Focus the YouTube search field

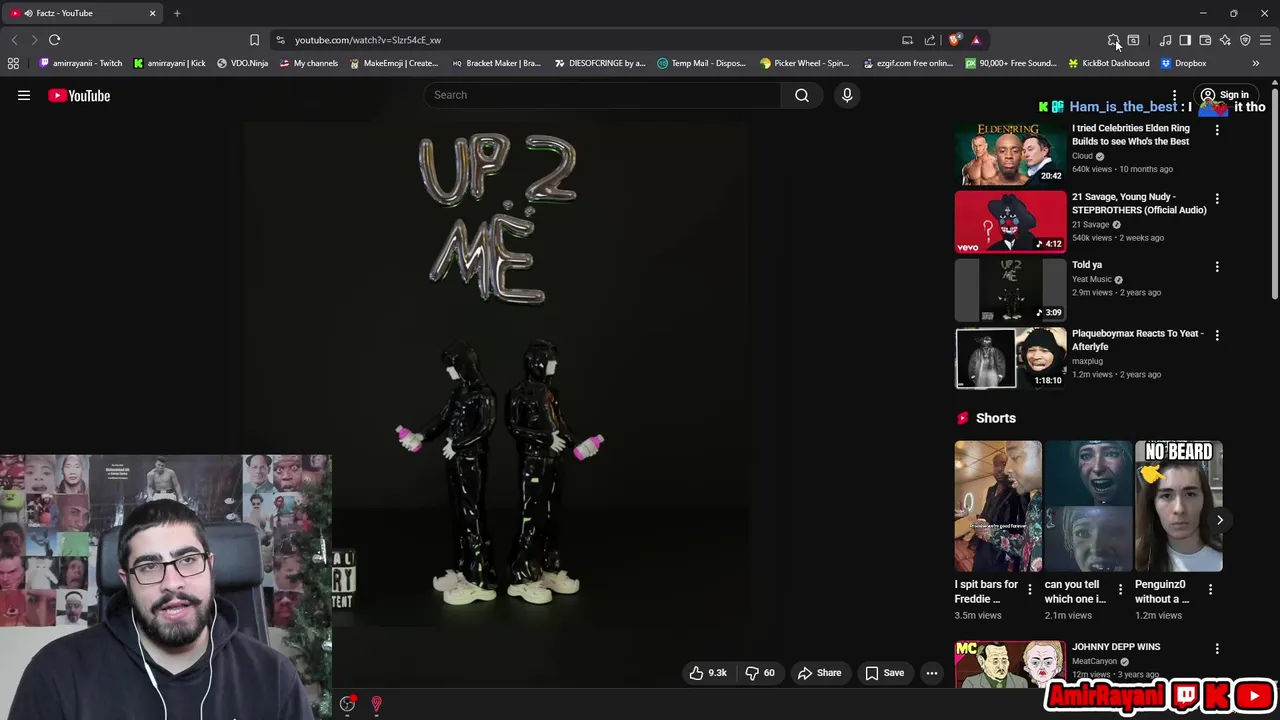(602, 95)
